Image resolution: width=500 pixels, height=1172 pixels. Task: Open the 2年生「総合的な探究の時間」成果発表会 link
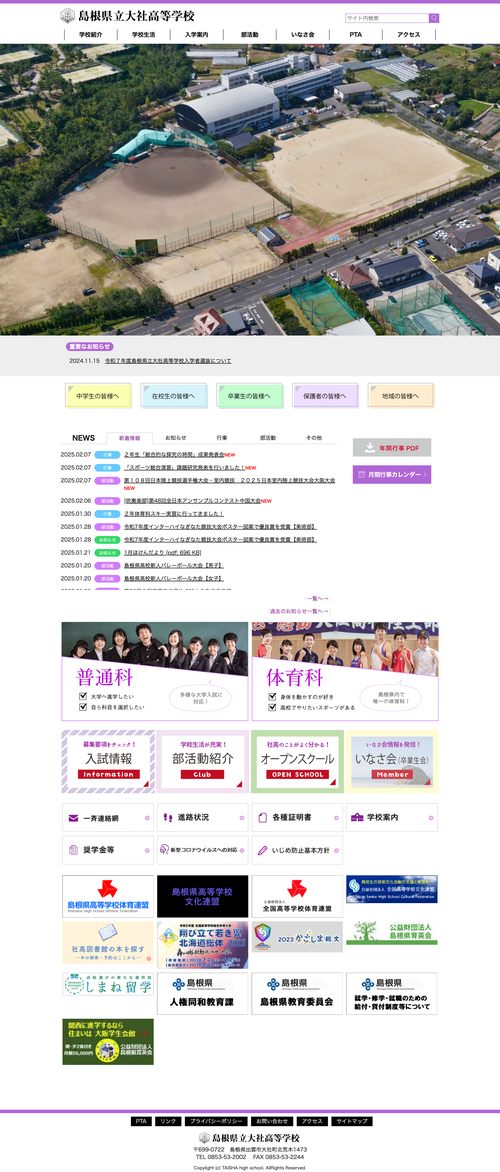(174, 454)
